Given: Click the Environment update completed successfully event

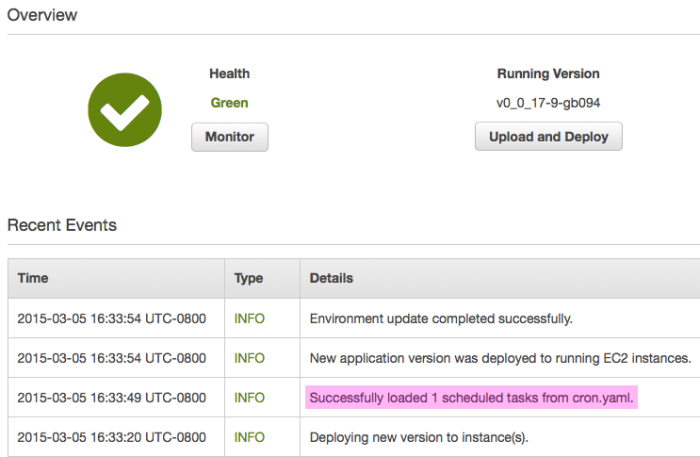Looking at the screenshot, I should click(x=441, y=319).
